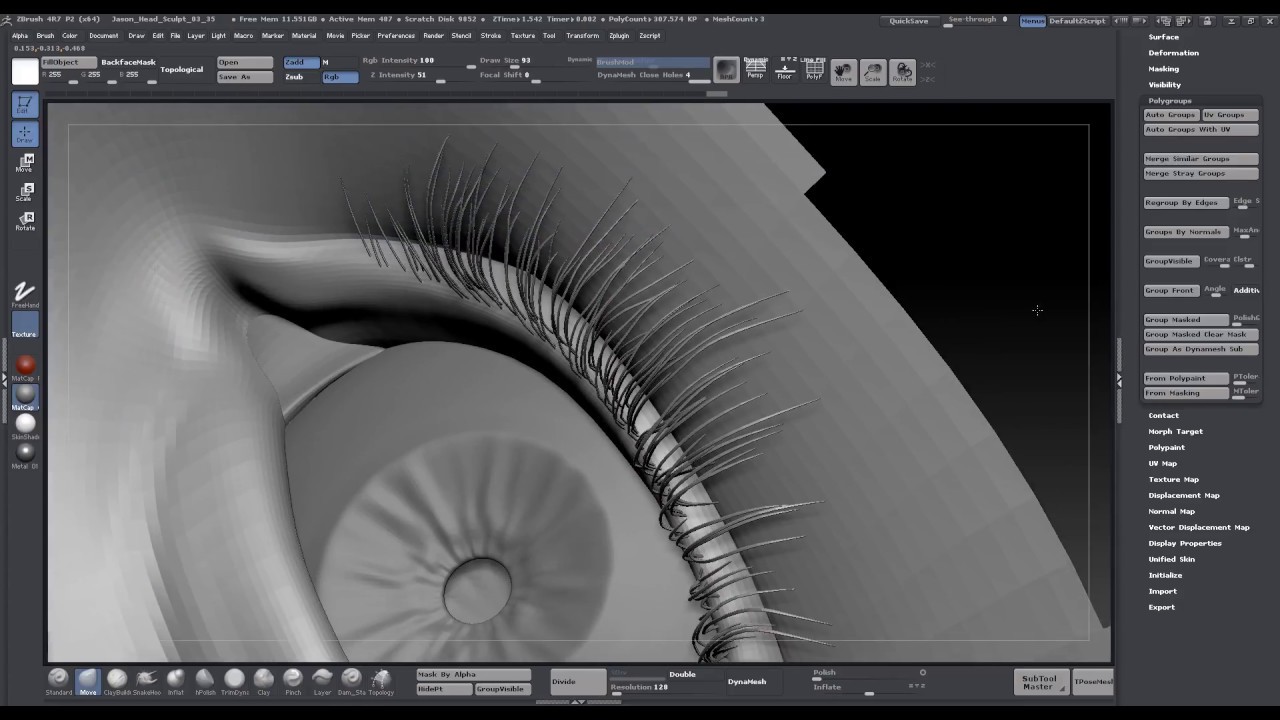This screenshot has height=720, width=1280.
Task: Click the Auto Groups button
Action: 1171,115
